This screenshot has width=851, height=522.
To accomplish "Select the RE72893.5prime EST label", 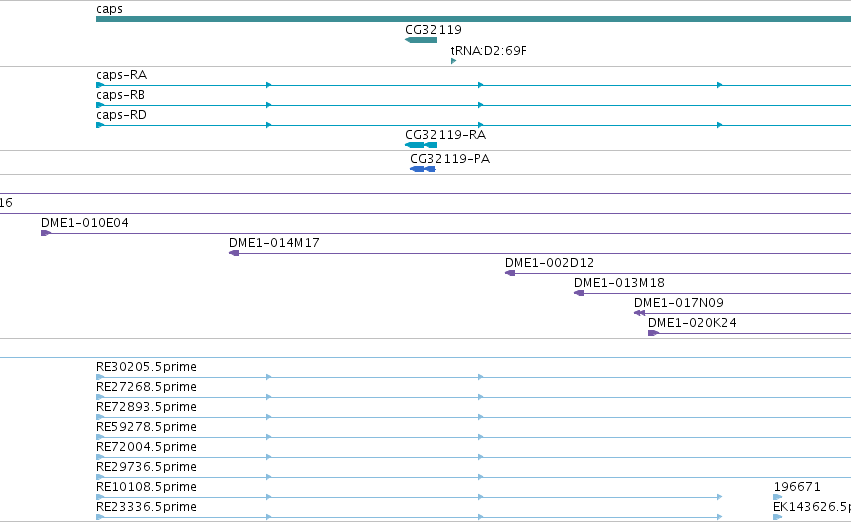I will click(146, 407).
